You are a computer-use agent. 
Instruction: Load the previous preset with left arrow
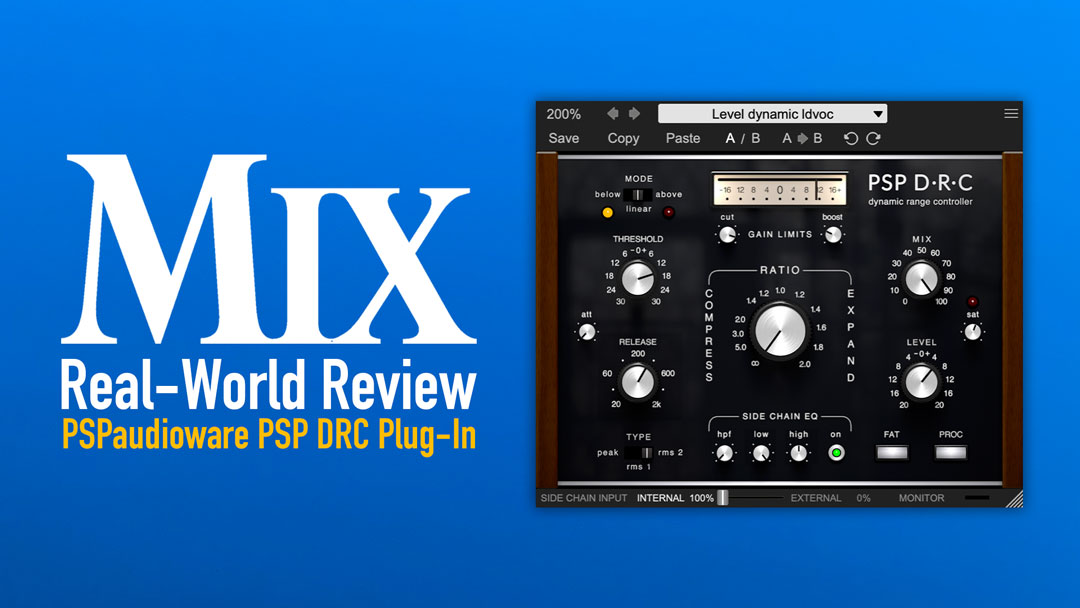coord(613,114)
